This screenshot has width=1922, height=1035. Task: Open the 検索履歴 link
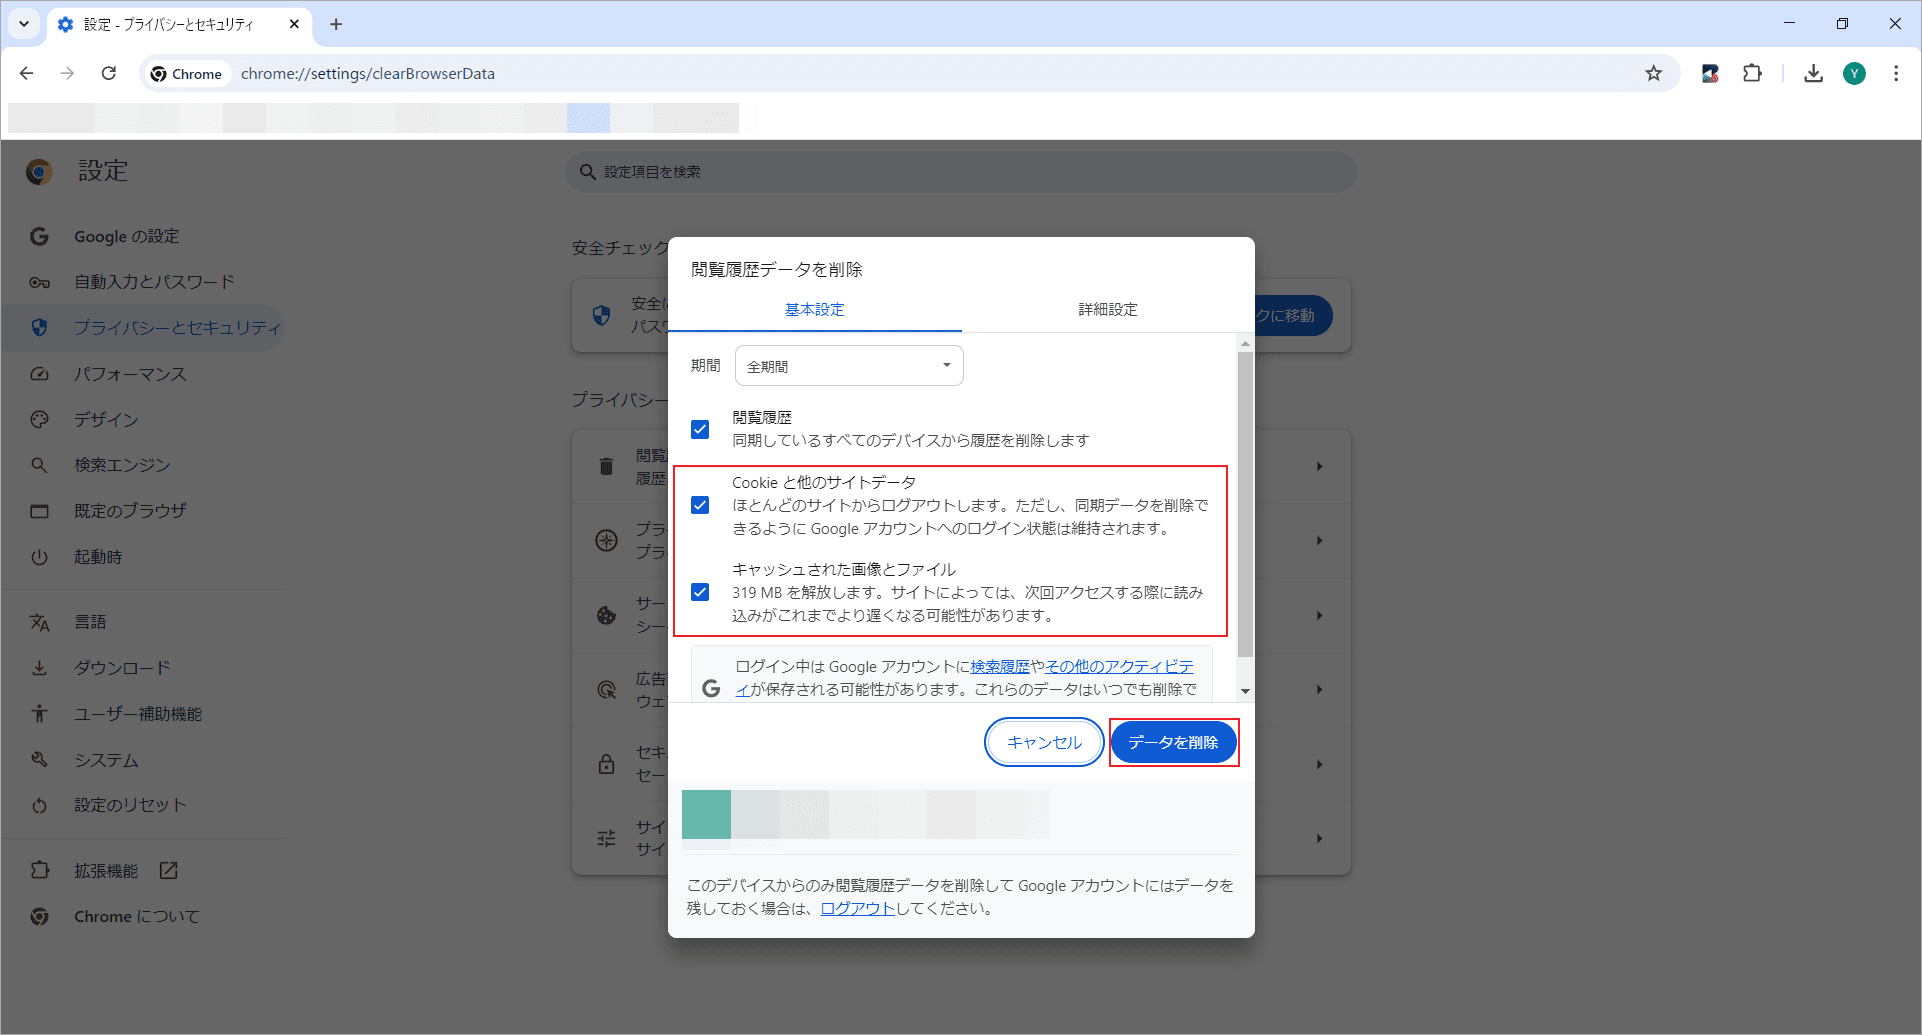[x=1000, y=666]
